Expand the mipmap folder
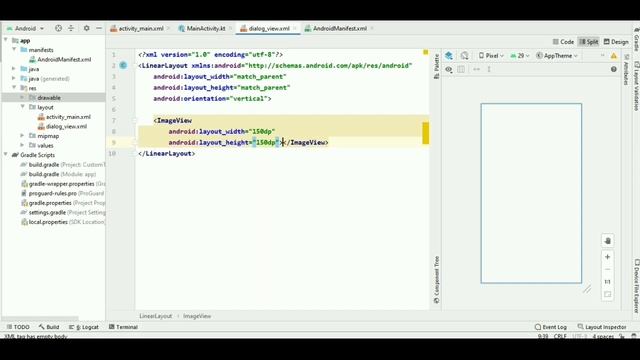The width and height of the screenshot is (640, 360). (23, 135)
